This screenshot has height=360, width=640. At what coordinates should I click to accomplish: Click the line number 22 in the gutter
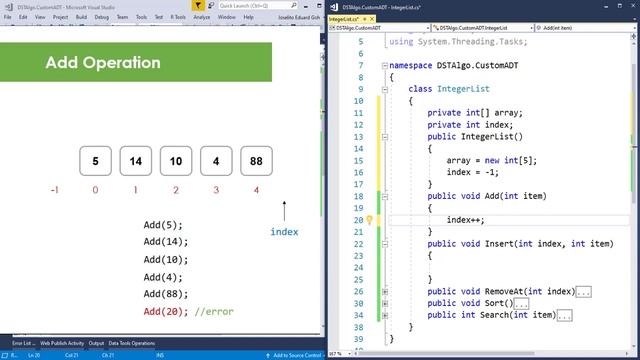coord(358,244)
